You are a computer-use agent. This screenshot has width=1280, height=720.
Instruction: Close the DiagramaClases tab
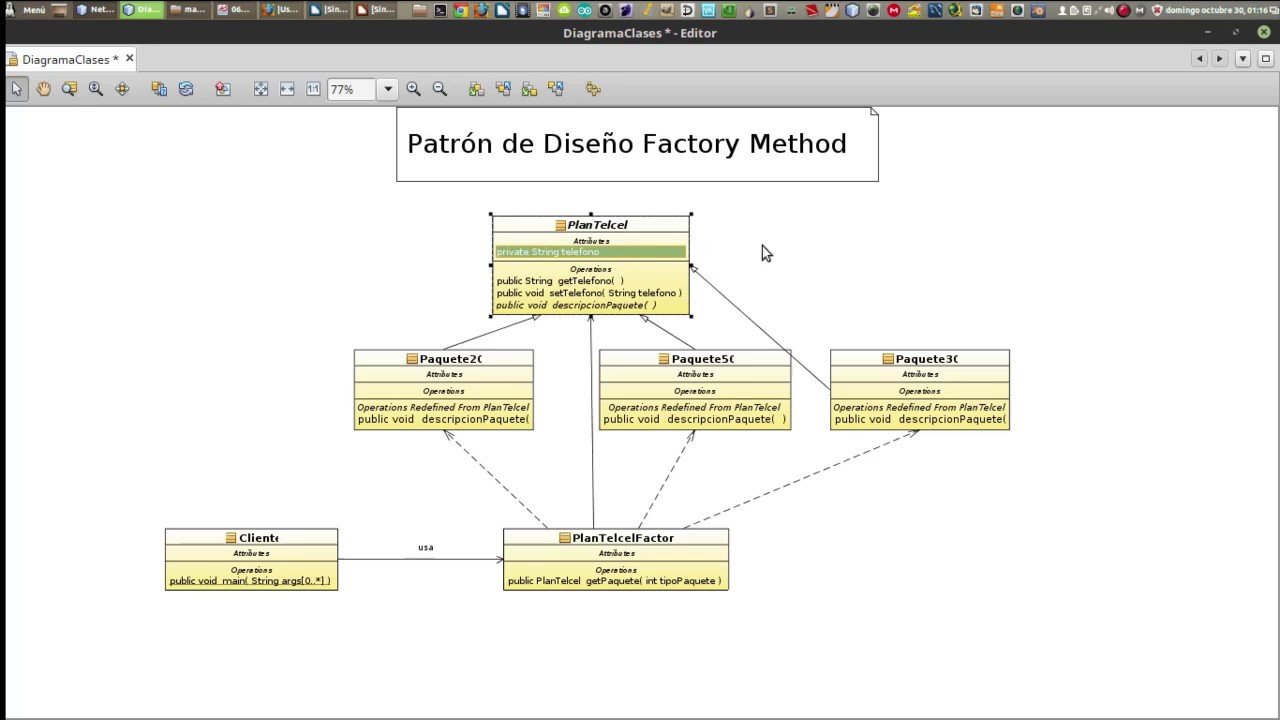click(x=129, y=59)
